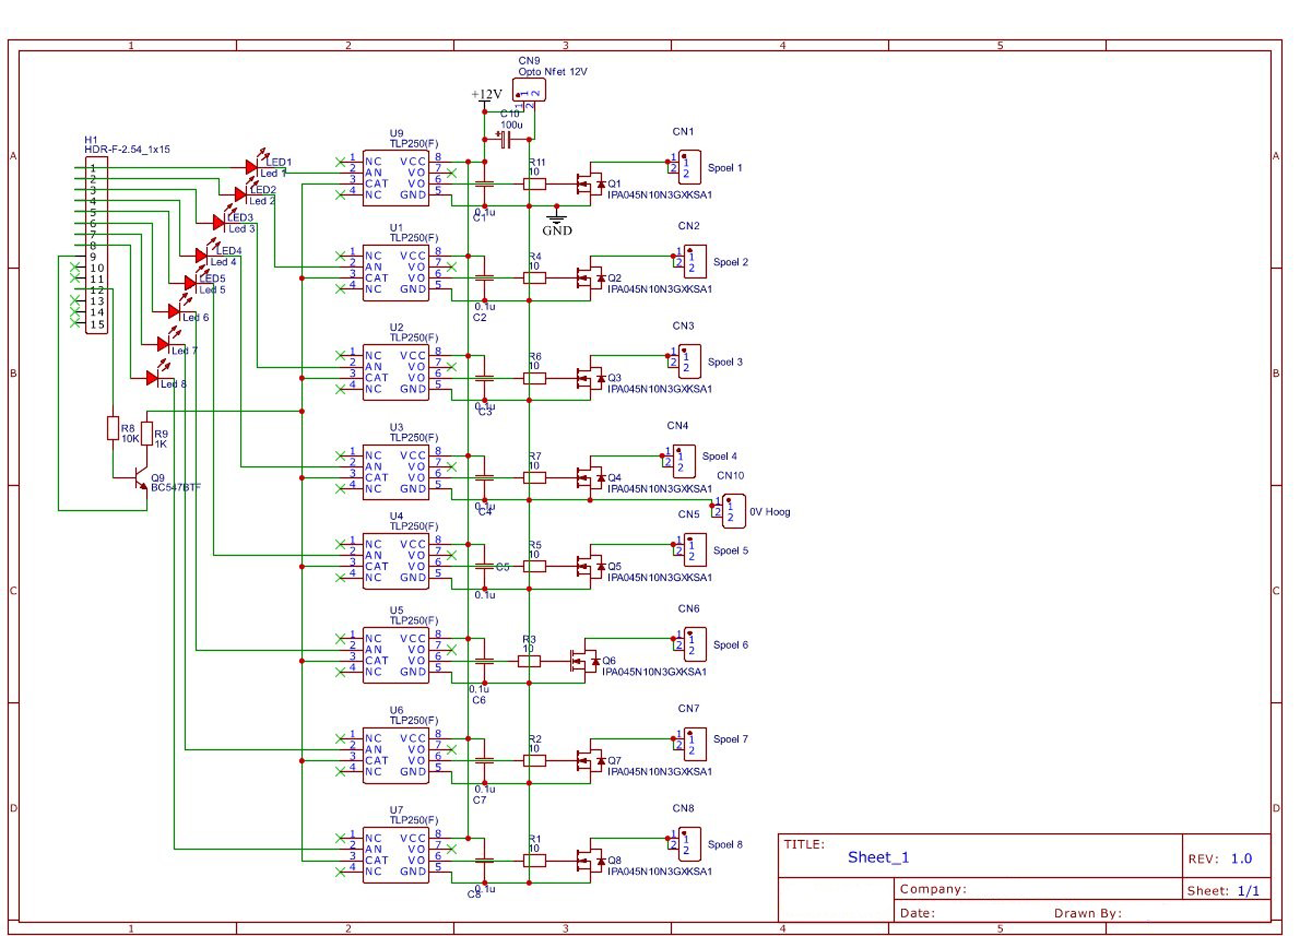Click the 'Drawn By:' label
Image resolution: width=1300 pixels, height=936 pixels.
click(x=1088, y=913)
